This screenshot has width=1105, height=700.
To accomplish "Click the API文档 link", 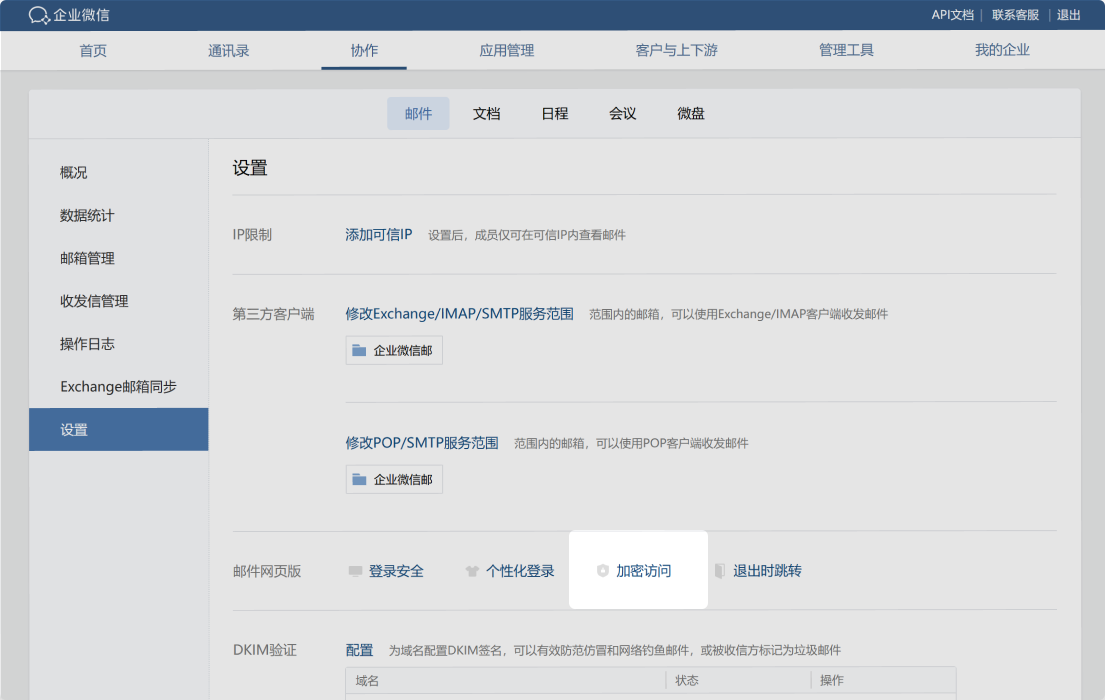I will pos(952,15).
